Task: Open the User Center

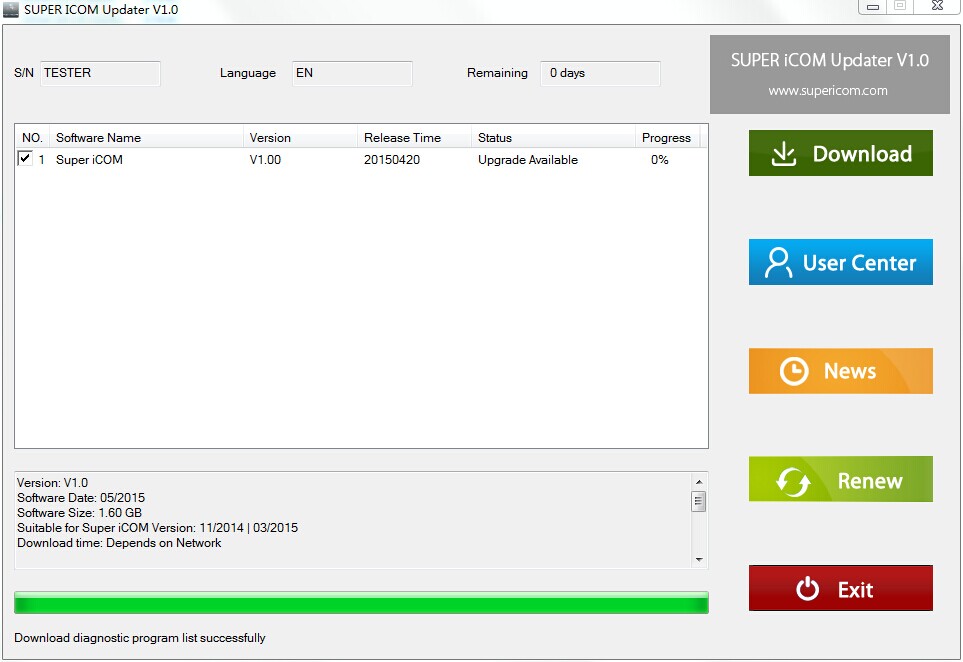Action: (x=840, y=262)
